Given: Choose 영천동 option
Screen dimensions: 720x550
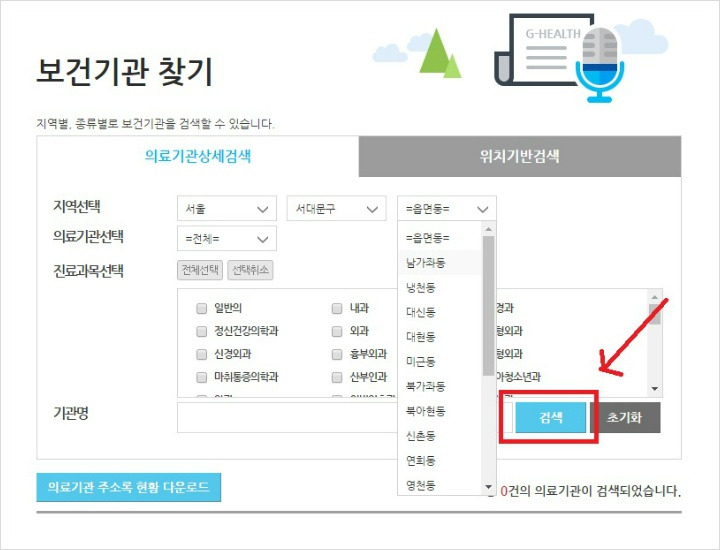Looking at the screenshot, I should coord(440,484).
